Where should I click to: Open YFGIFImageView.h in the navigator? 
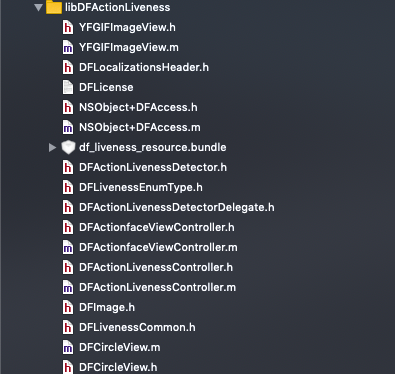coord(127,27)
